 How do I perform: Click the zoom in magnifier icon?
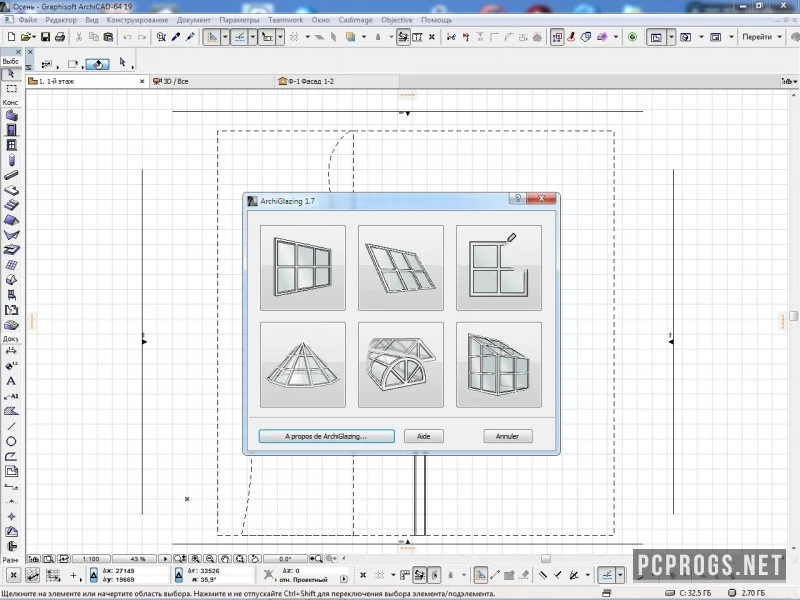(x=195, y=559)
